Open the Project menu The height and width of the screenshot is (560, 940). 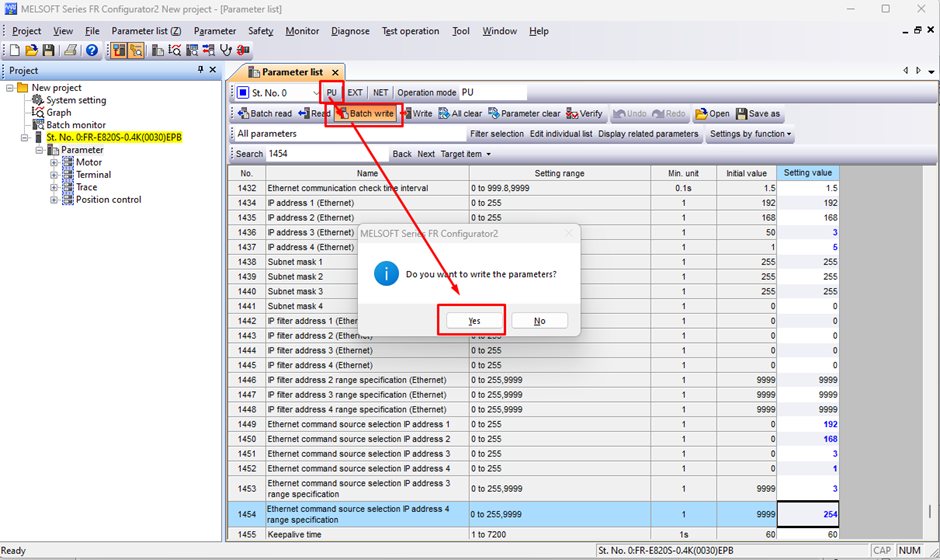[26, 31]
